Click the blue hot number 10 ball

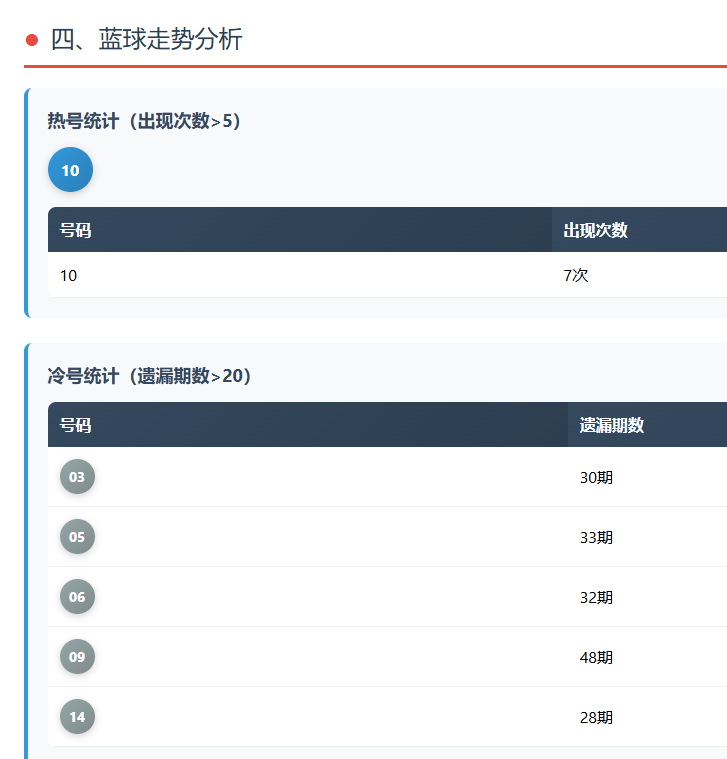(x=70, y=170)
